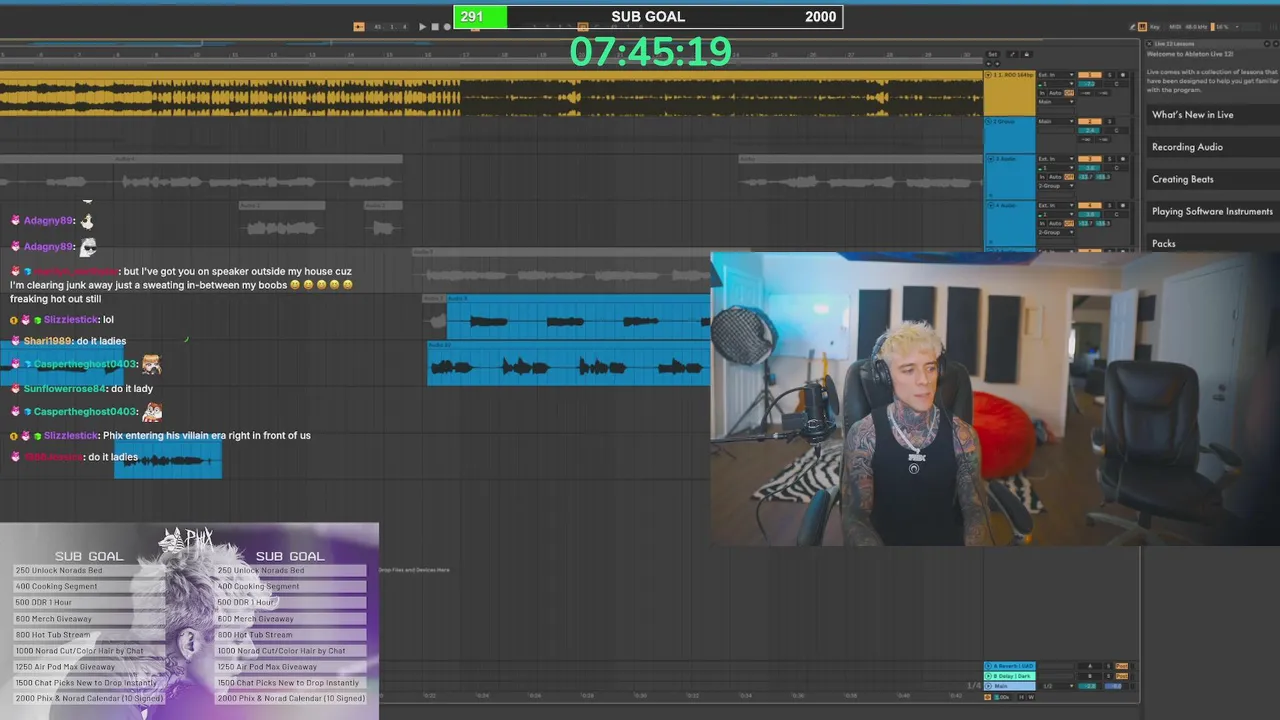1280x720 pixels.
Task: Fold the 4 Audio track triangle
Action: [991, 205]
